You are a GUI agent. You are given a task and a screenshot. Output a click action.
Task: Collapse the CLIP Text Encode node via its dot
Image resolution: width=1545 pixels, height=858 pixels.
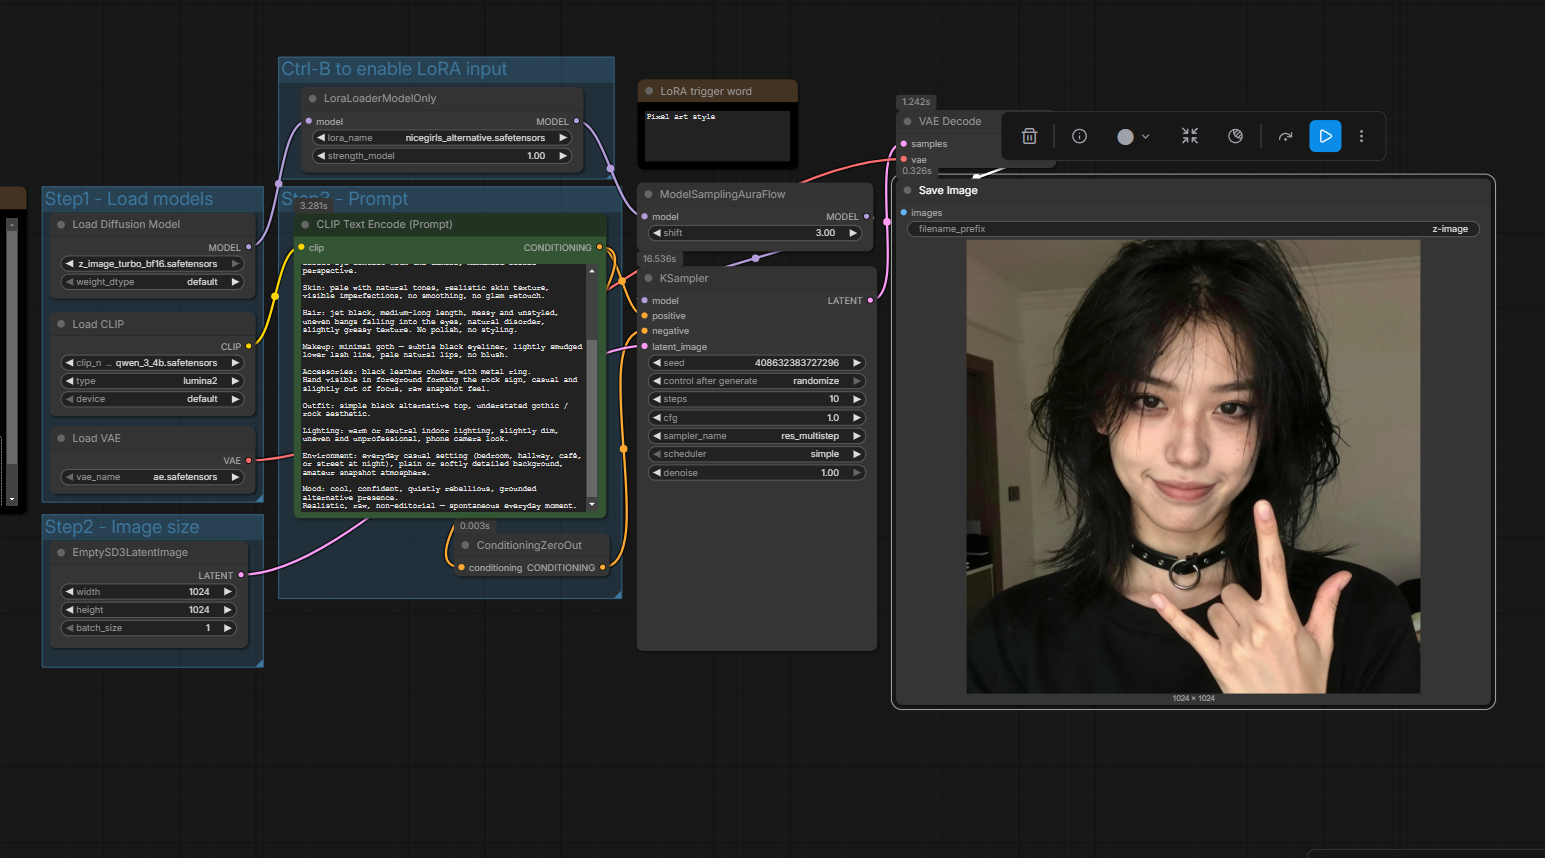coord(306,224)
